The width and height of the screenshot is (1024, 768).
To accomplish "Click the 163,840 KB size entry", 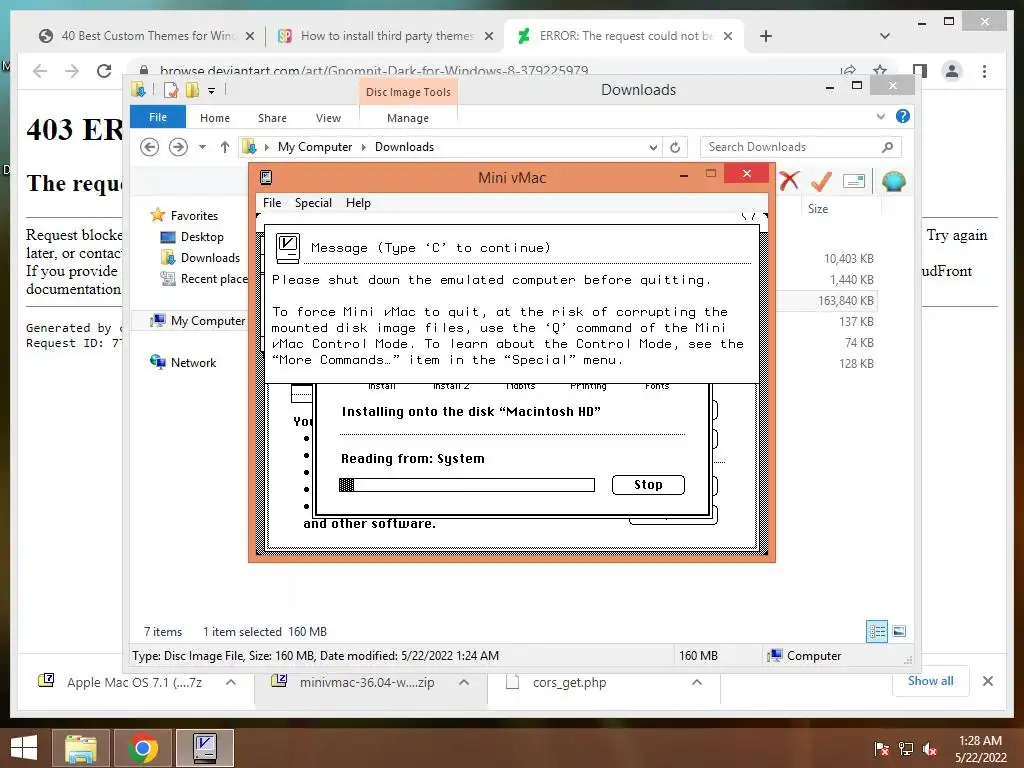I will pyautogui.click(x=845, y=300).
